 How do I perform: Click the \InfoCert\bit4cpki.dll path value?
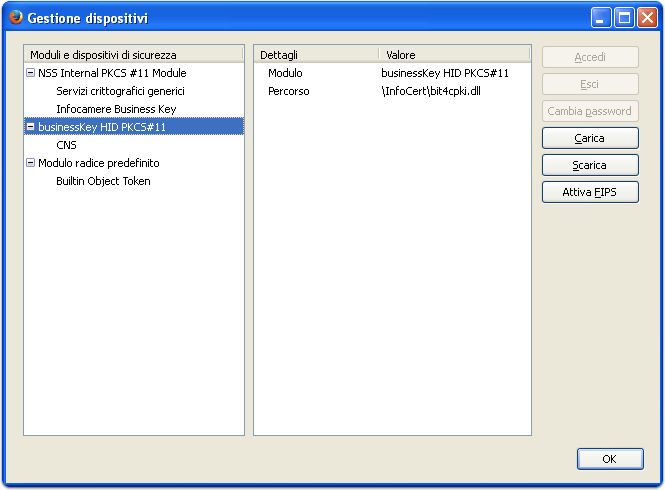click(431, 91)
